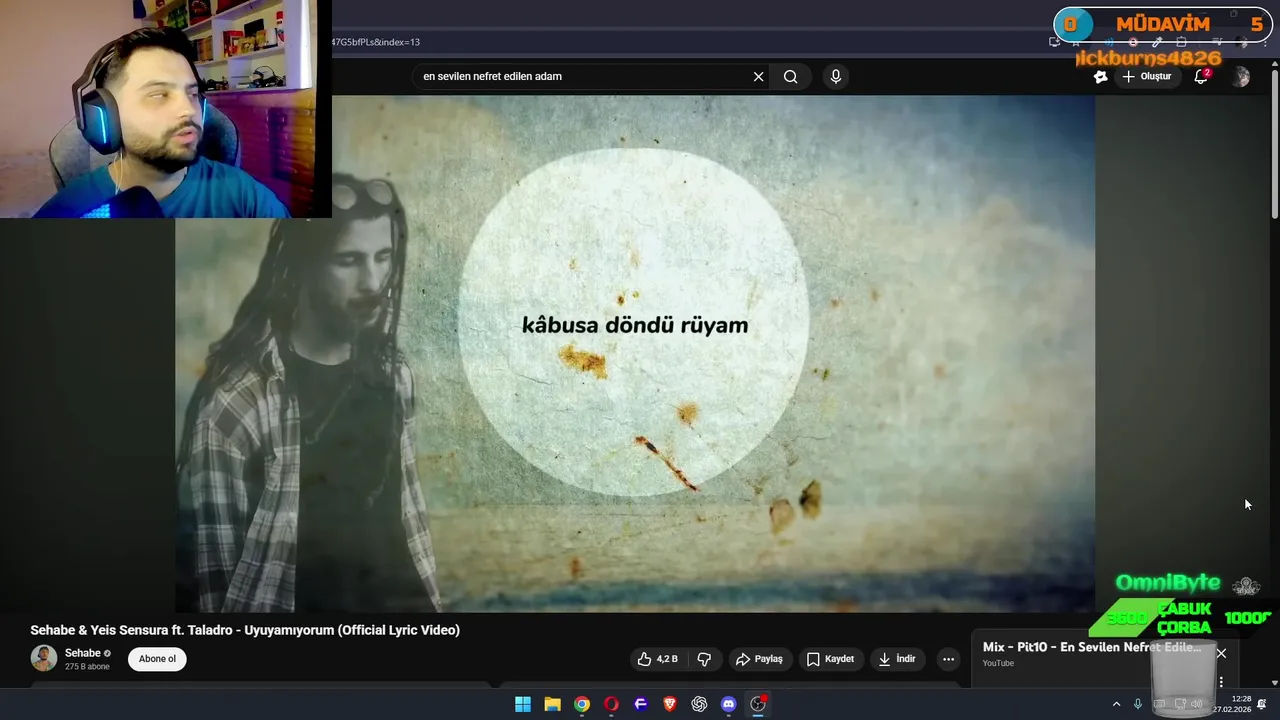Click the '275 B abone' subscriber count

tap(87, 667)
